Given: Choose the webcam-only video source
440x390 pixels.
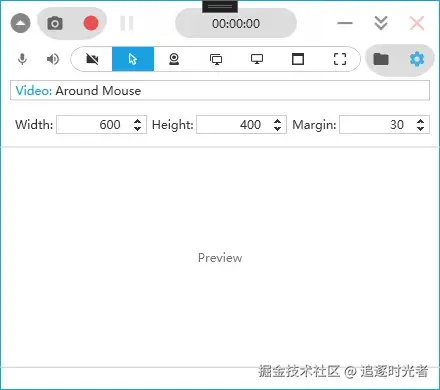Looking at the screenshot, I should point(174,59).
